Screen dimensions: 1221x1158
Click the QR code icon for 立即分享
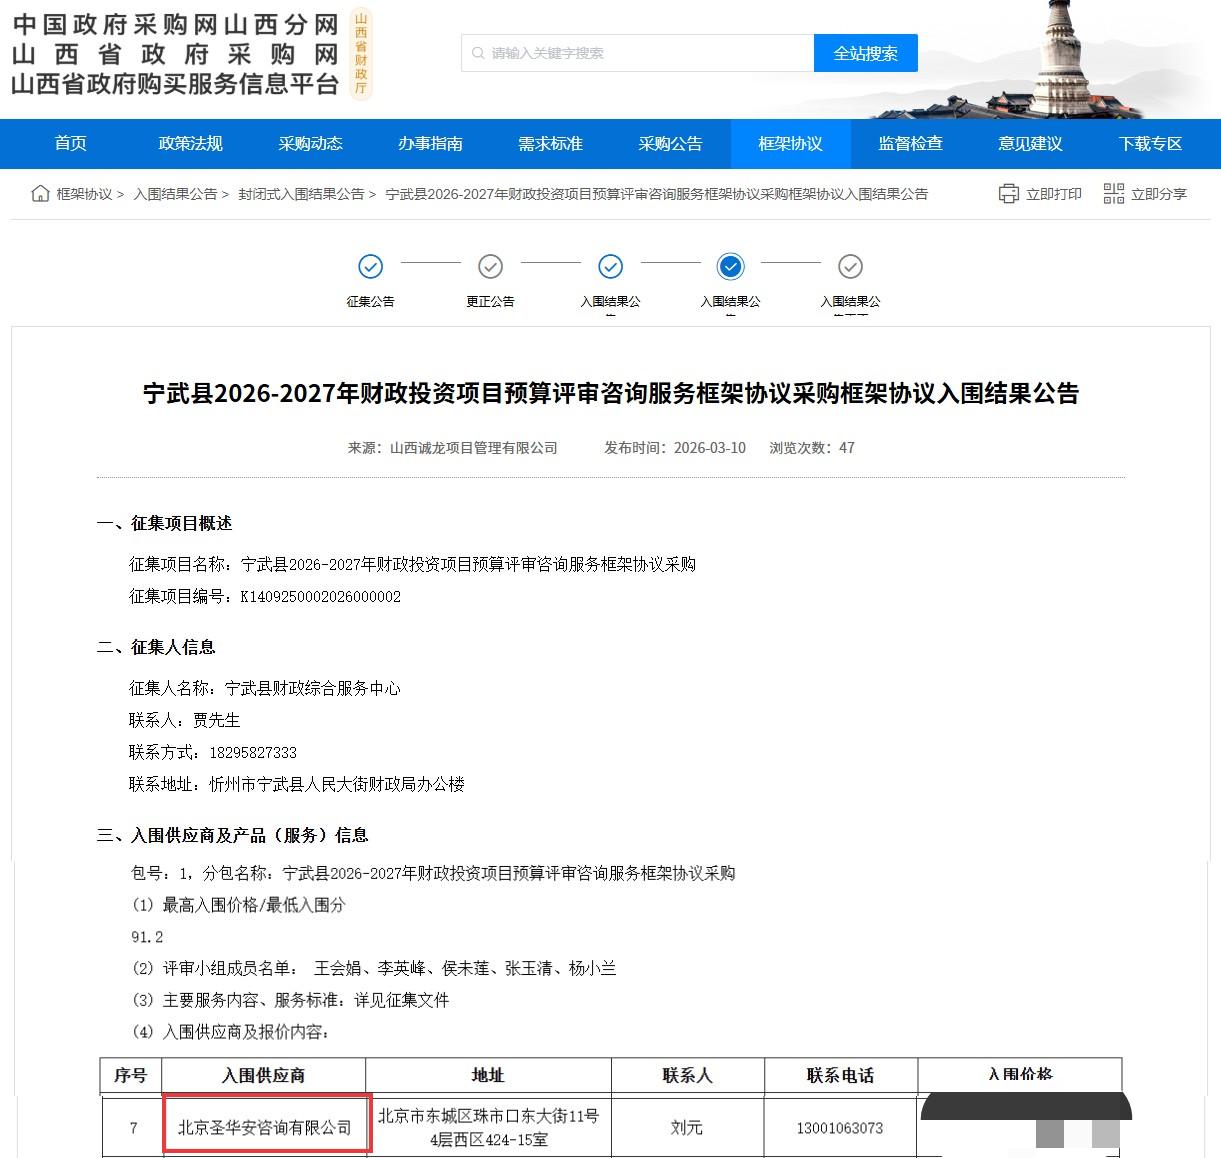[1113, 194]
